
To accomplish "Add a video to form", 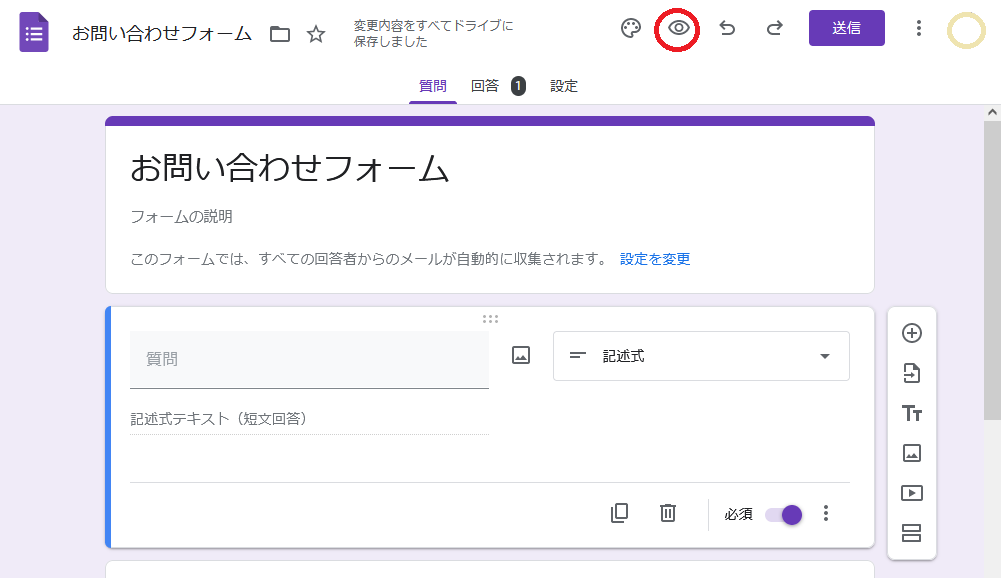I will click(912, 493).
